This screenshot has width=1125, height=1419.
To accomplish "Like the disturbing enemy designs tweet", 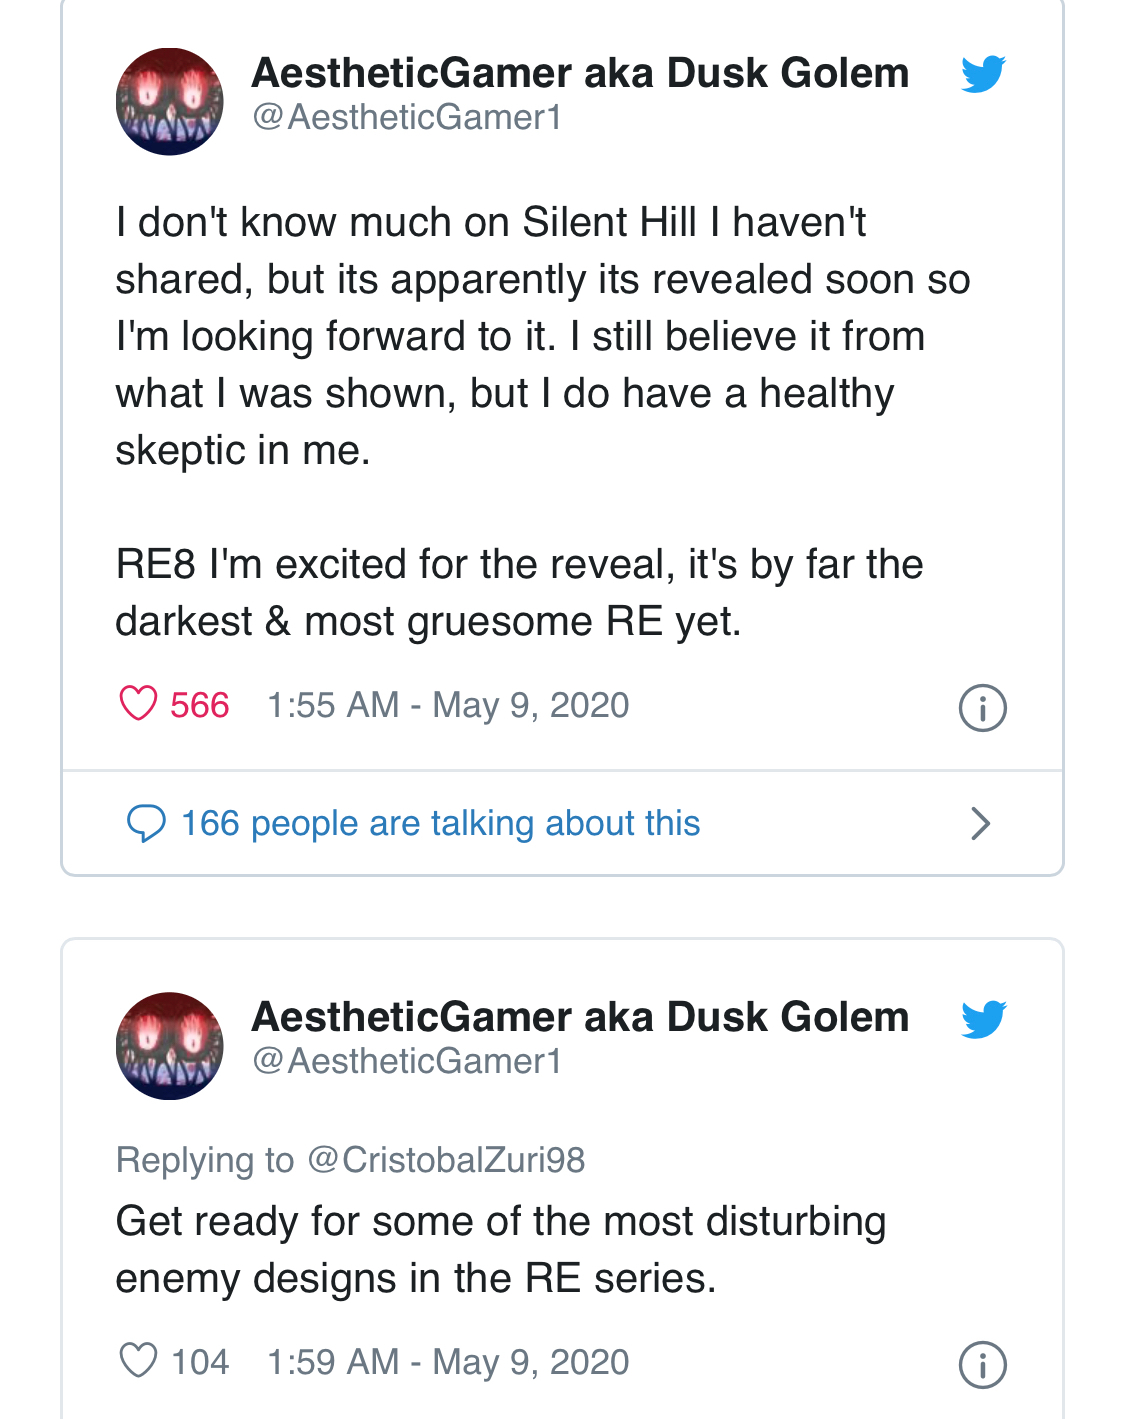I will [x=138, y=1361].
